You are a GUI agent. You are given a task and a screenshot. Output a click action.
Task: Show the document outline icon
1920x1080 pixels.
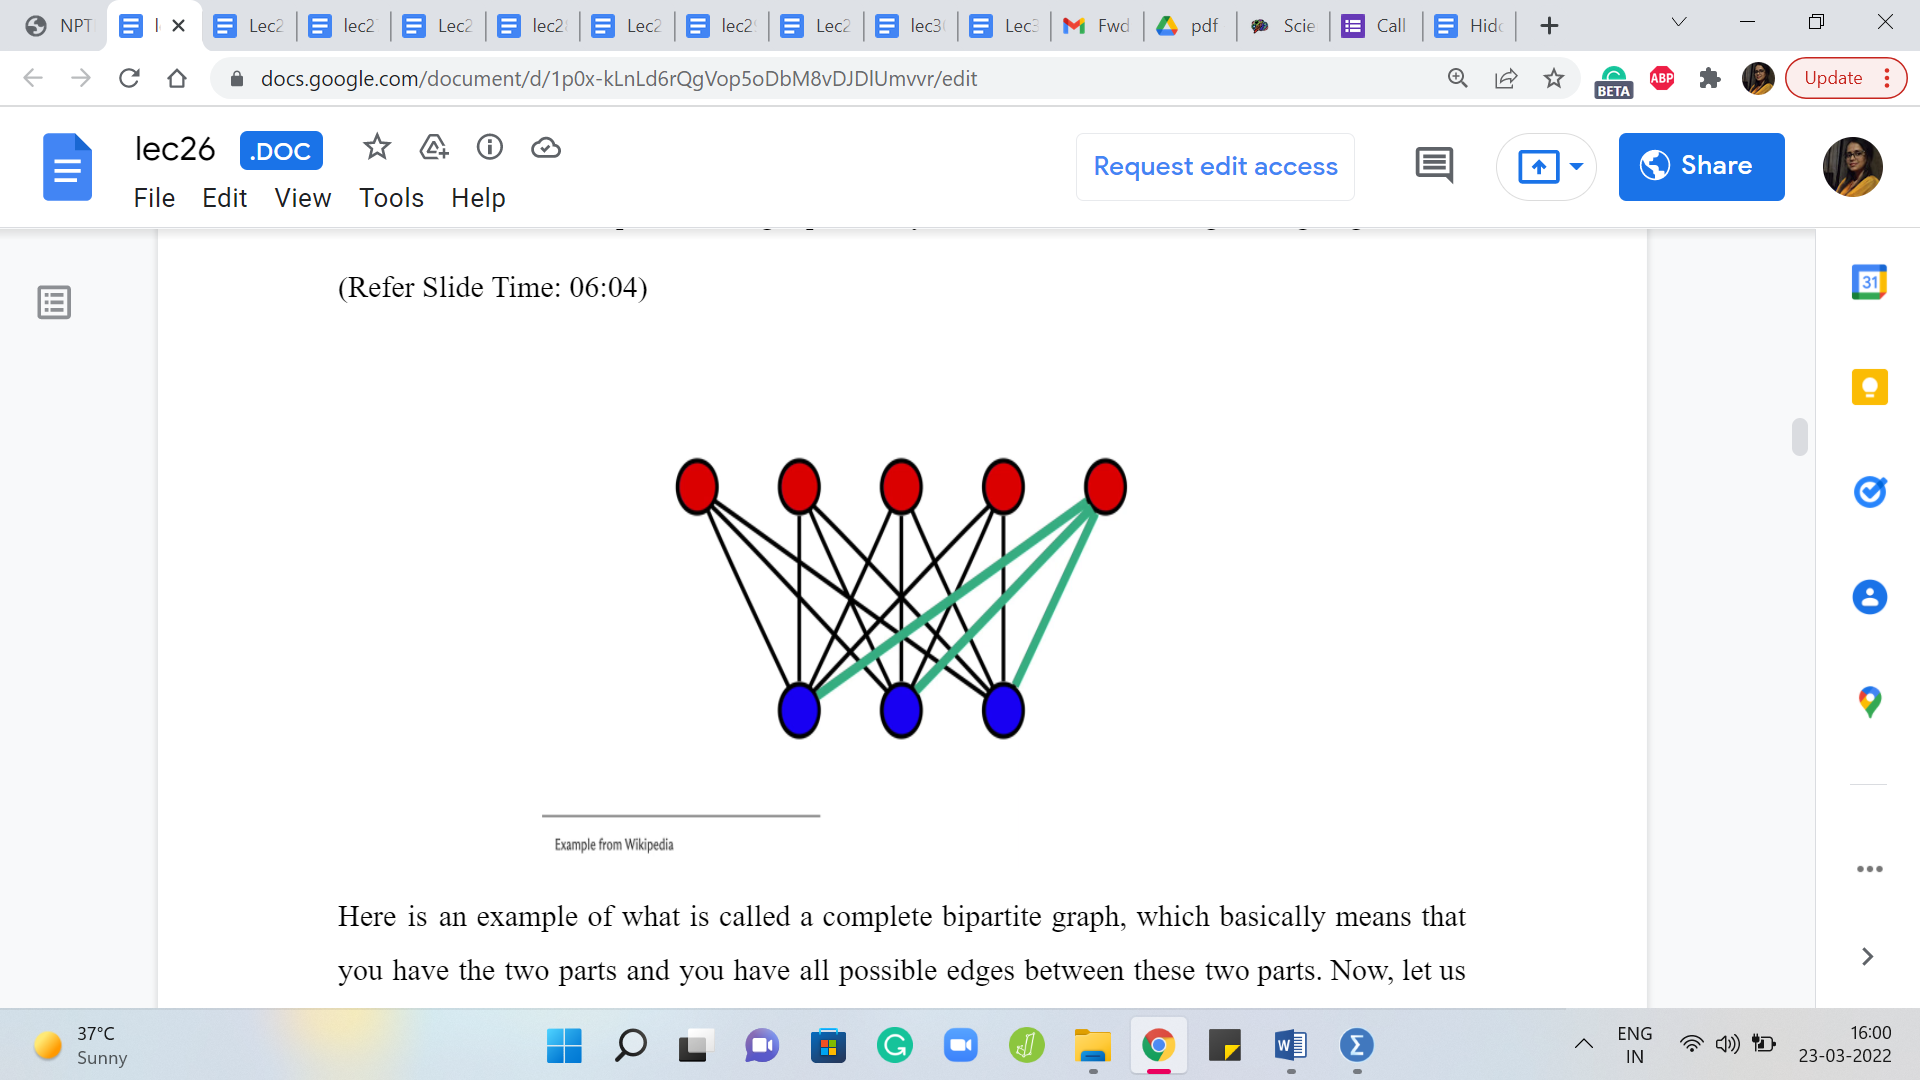click(54, 302)
